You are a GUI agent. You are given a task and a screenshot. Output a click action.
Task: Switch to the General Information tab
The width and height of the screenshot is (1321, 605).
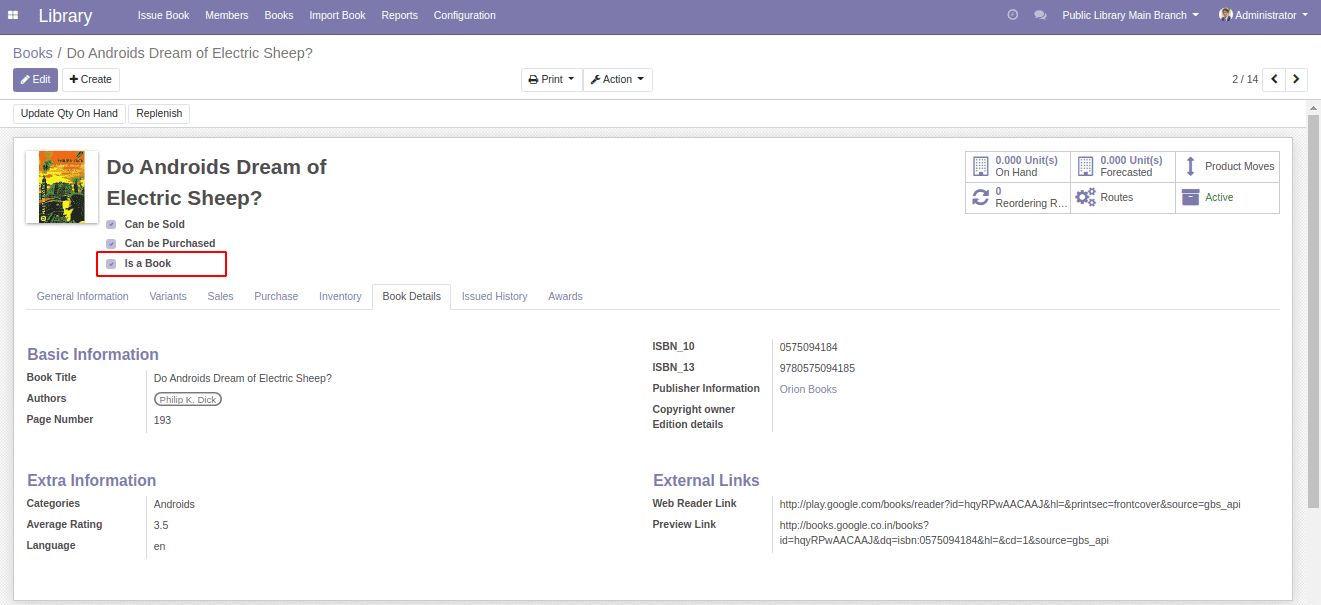click(82, 297)
